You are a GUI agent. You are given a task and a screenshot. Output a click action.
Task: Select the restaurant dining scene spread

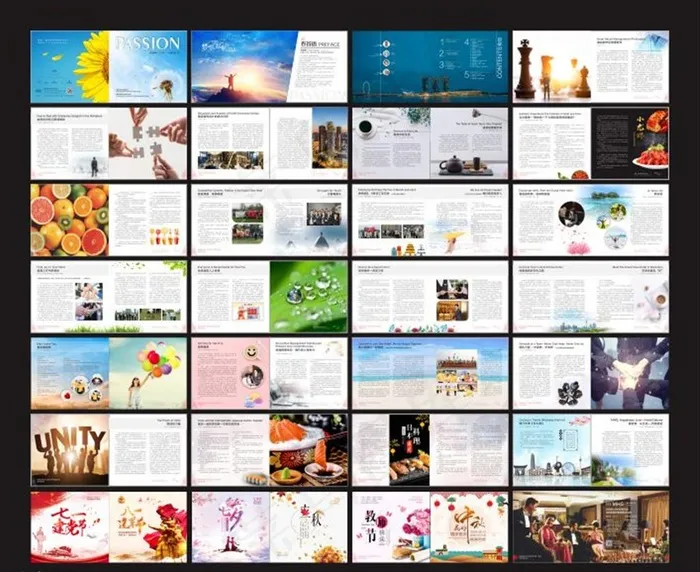590,526
